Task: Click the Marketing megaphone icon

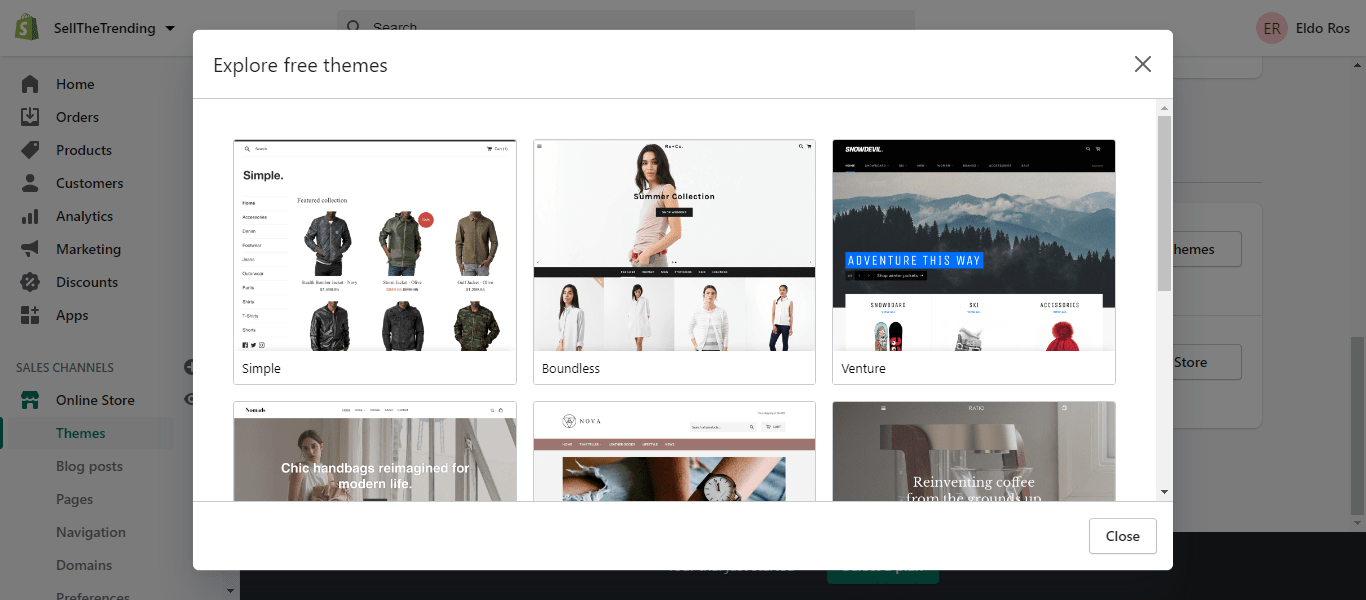Action: [30, 249]
